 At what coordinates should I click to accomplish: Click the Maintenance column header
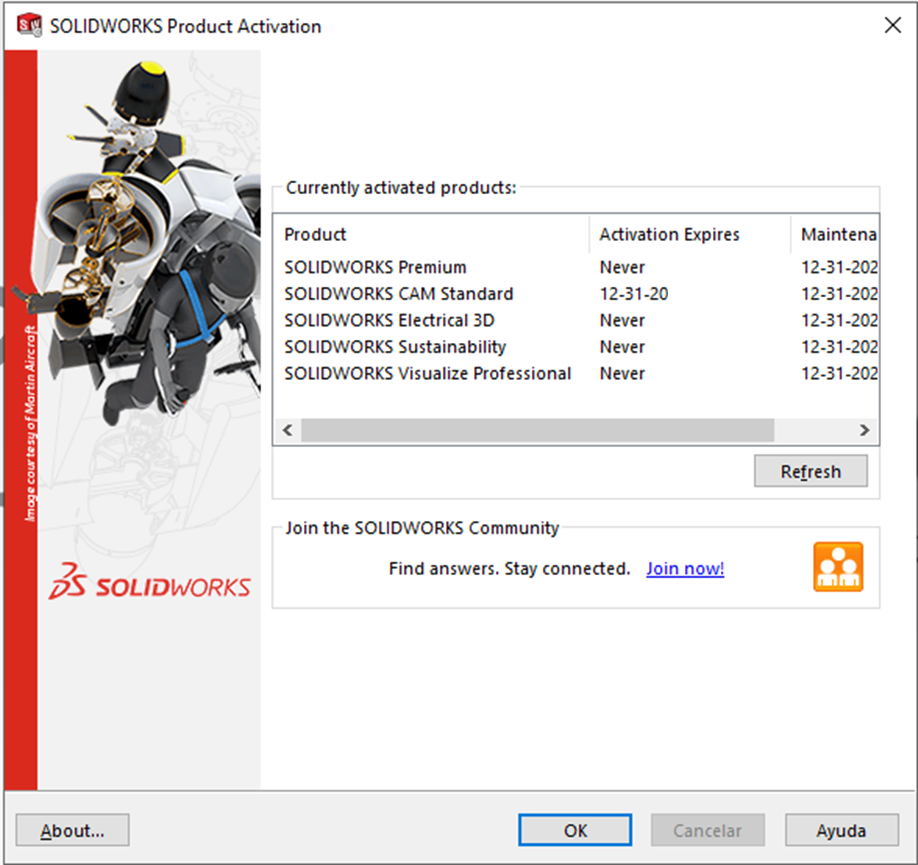click(834, 234)
